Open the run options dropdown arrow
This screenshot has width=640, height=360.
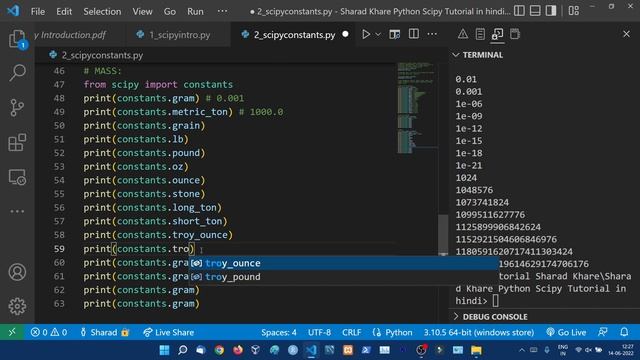coord(378,35)
